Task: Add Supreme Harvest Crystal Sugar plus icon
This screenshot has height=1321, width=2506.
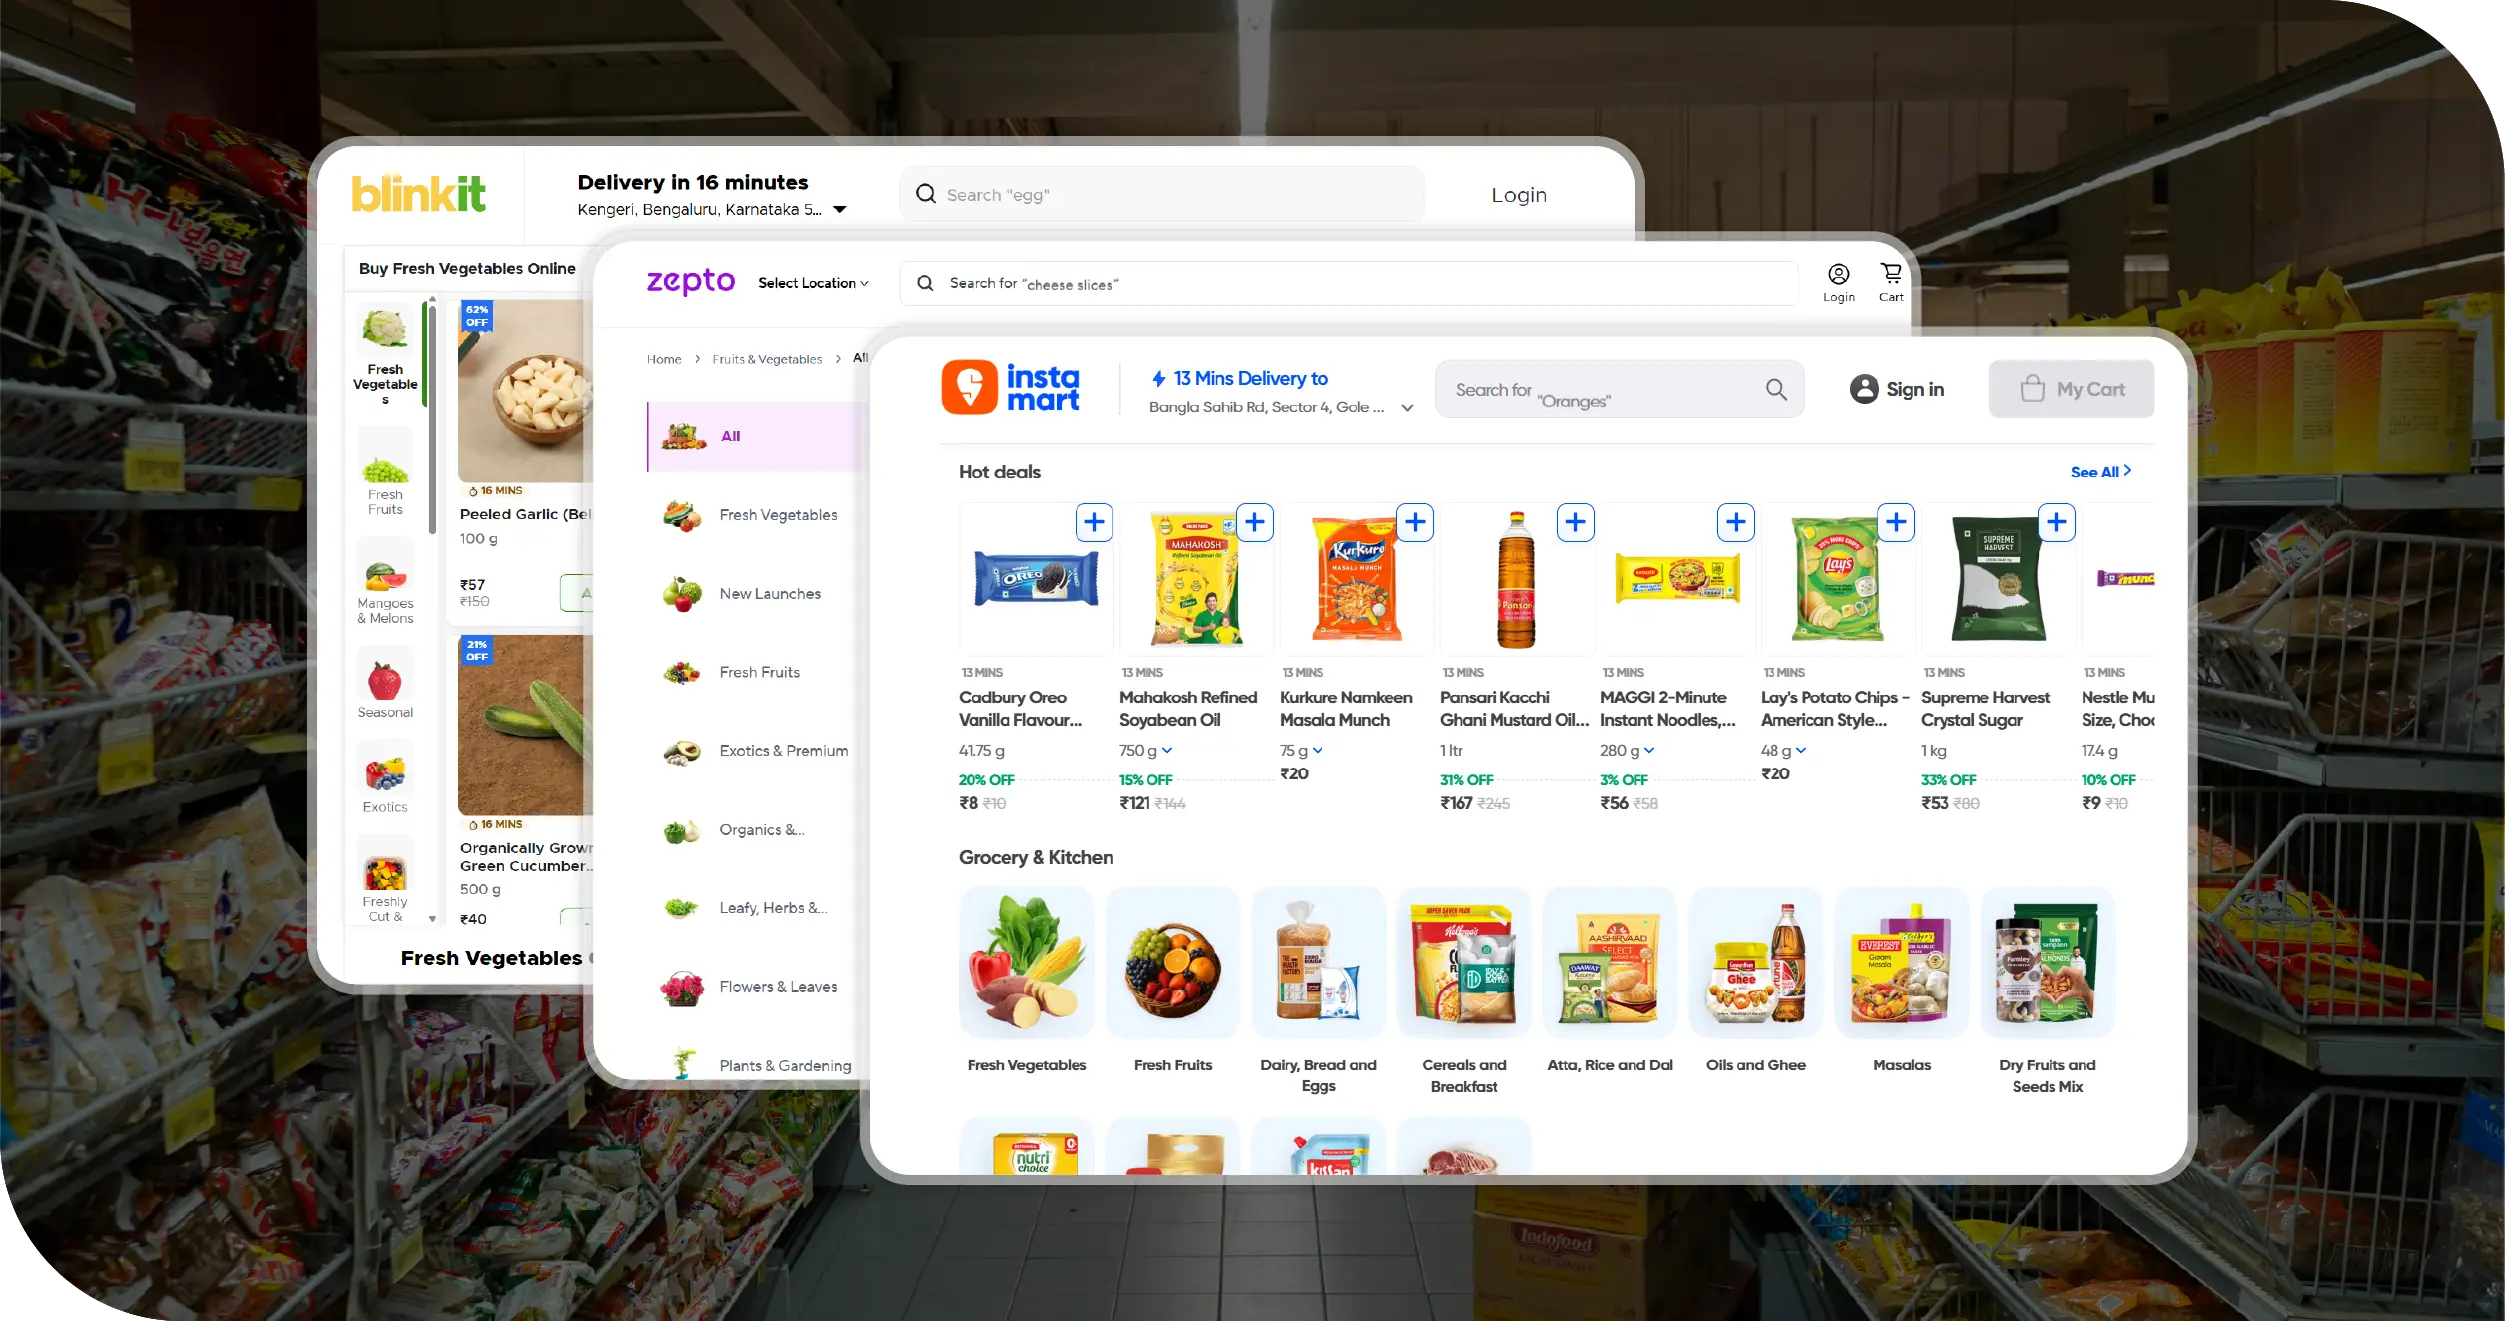Action: [x=2057, y=522]
